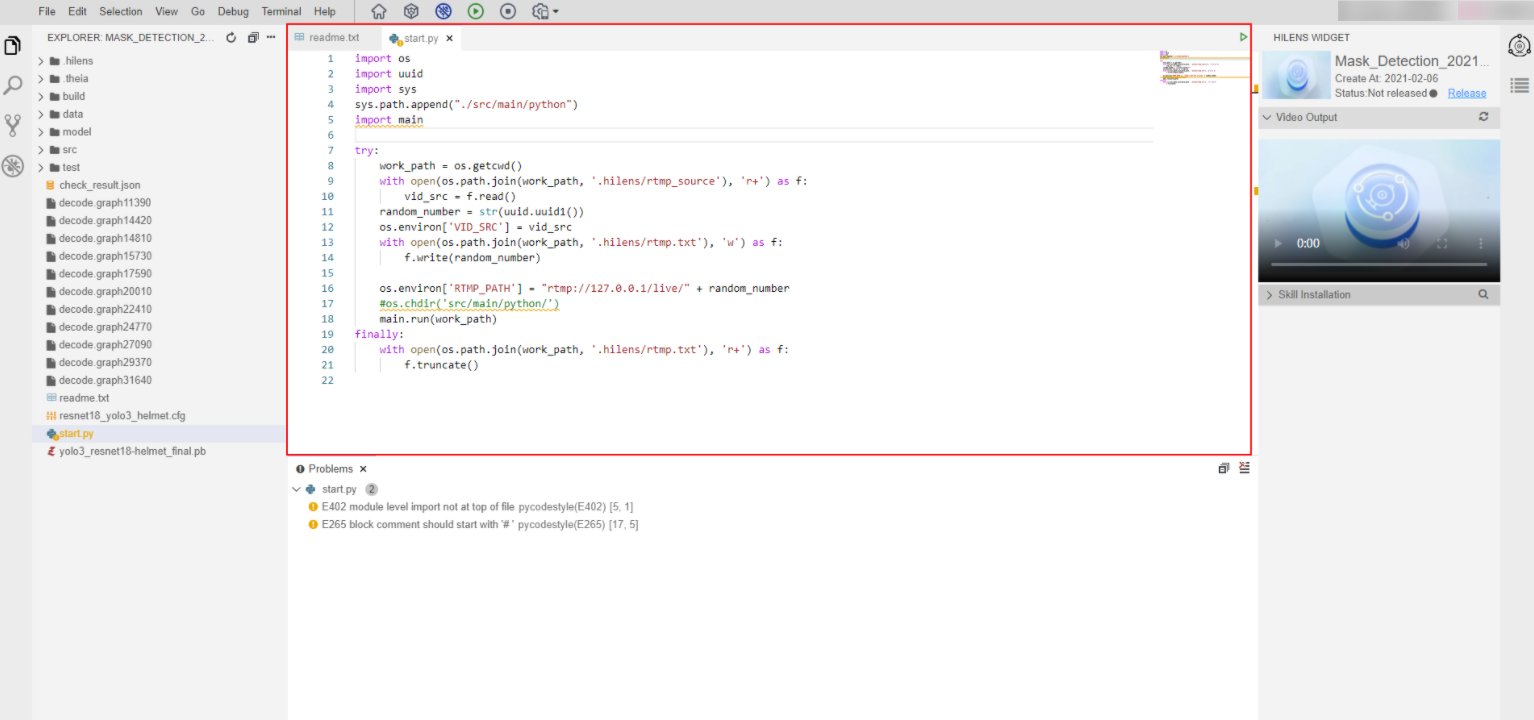Refresh the Video Output section
This screenshot has width=1534, height=720.
[x=1483, y=117]
